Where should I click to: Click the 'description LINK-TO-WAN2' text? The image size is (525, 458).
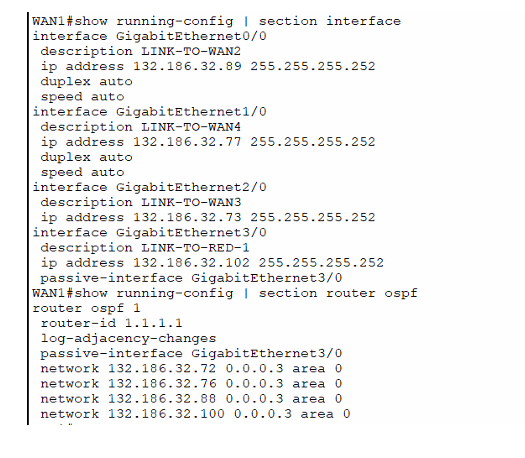(141, 52)
